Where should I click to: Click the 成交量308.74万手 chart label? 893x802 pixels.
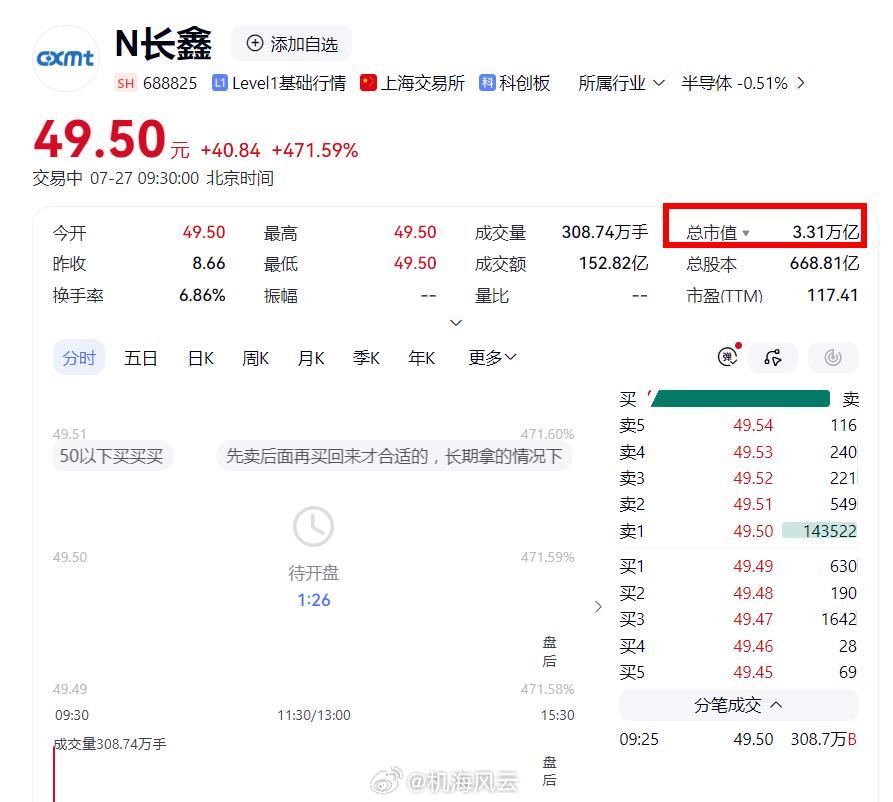(110, 744)
